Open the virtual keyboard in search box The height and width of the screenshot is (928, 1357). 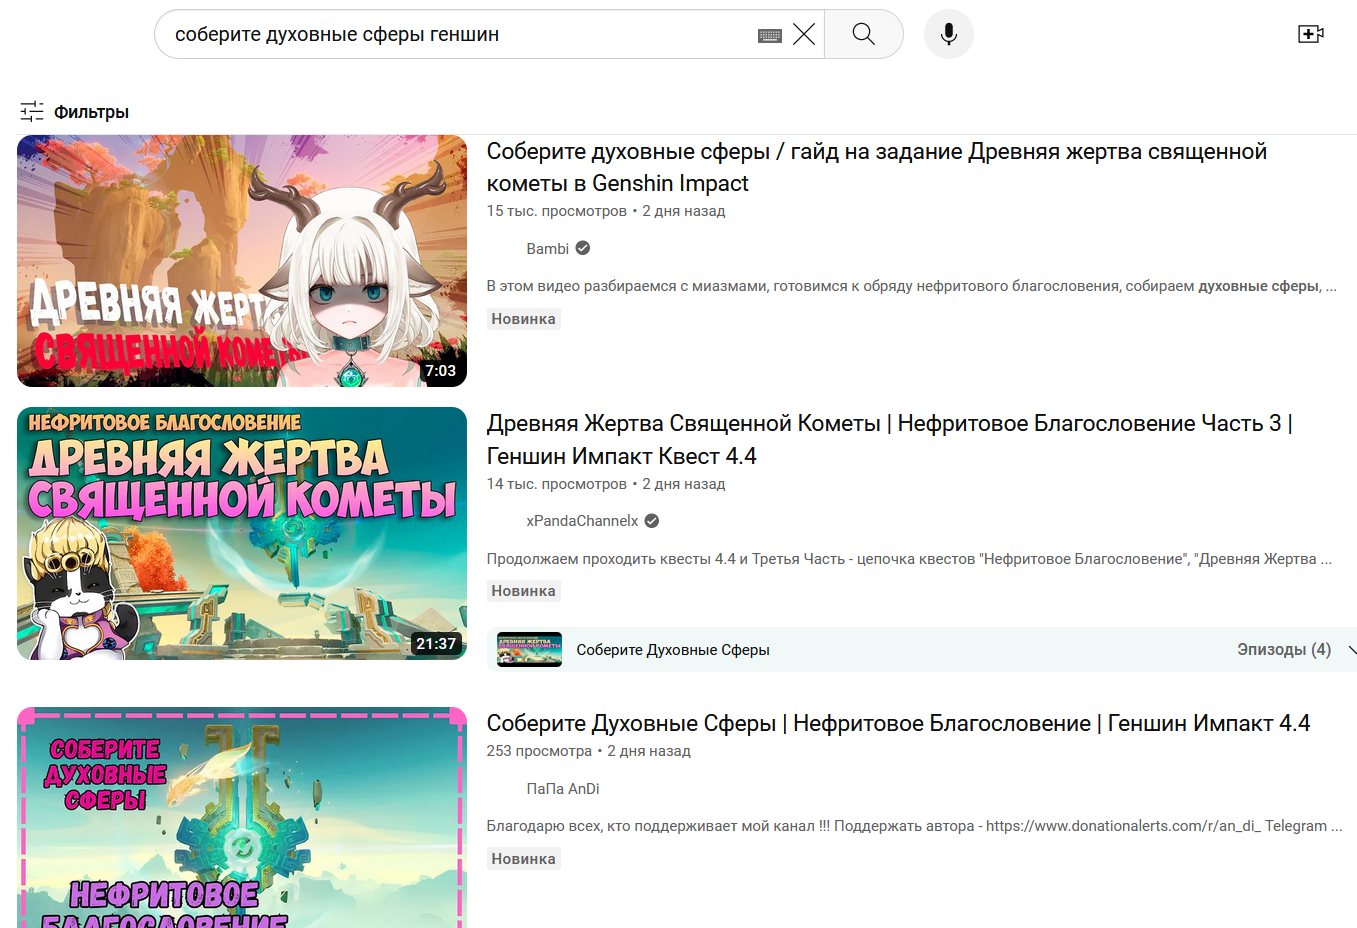[769, 35]
